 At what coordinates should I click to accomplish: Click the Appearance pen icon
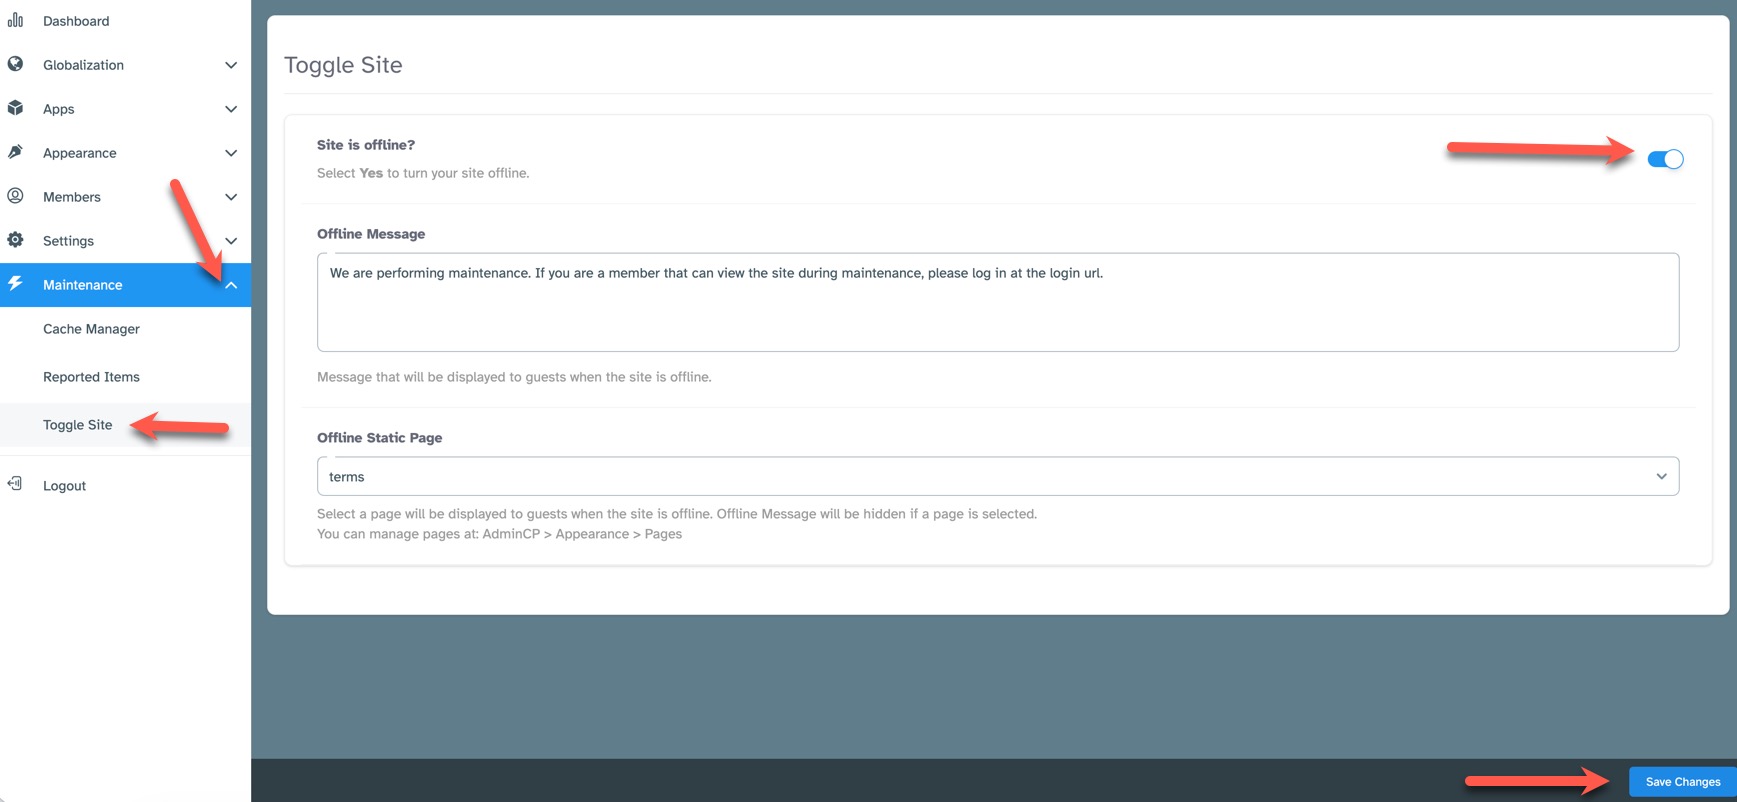pos(15,152)
